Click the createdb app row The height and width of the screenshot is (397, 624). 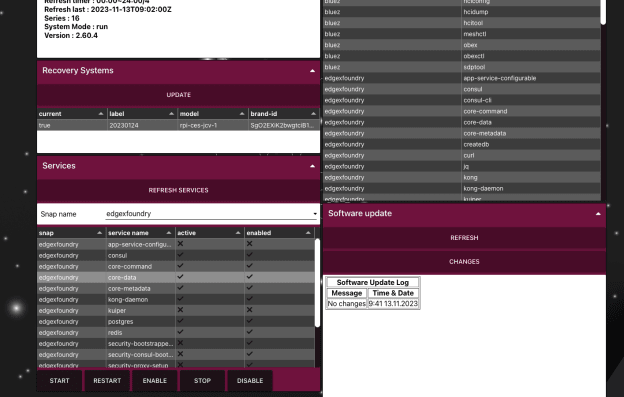[x=462, y=144]
